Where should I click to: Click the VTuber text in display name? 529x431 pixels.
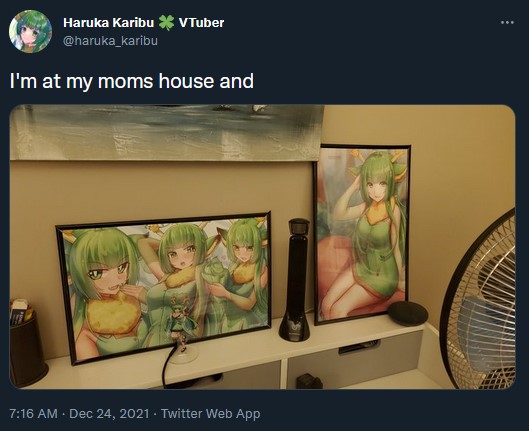tap(201, 23)
